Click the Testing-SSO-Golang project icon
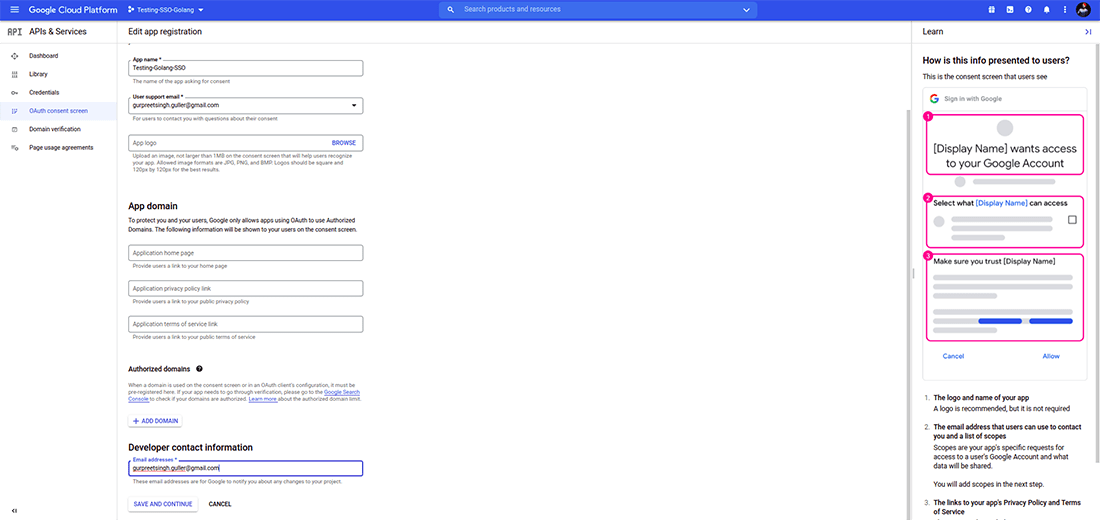 [x=131, y=10]
